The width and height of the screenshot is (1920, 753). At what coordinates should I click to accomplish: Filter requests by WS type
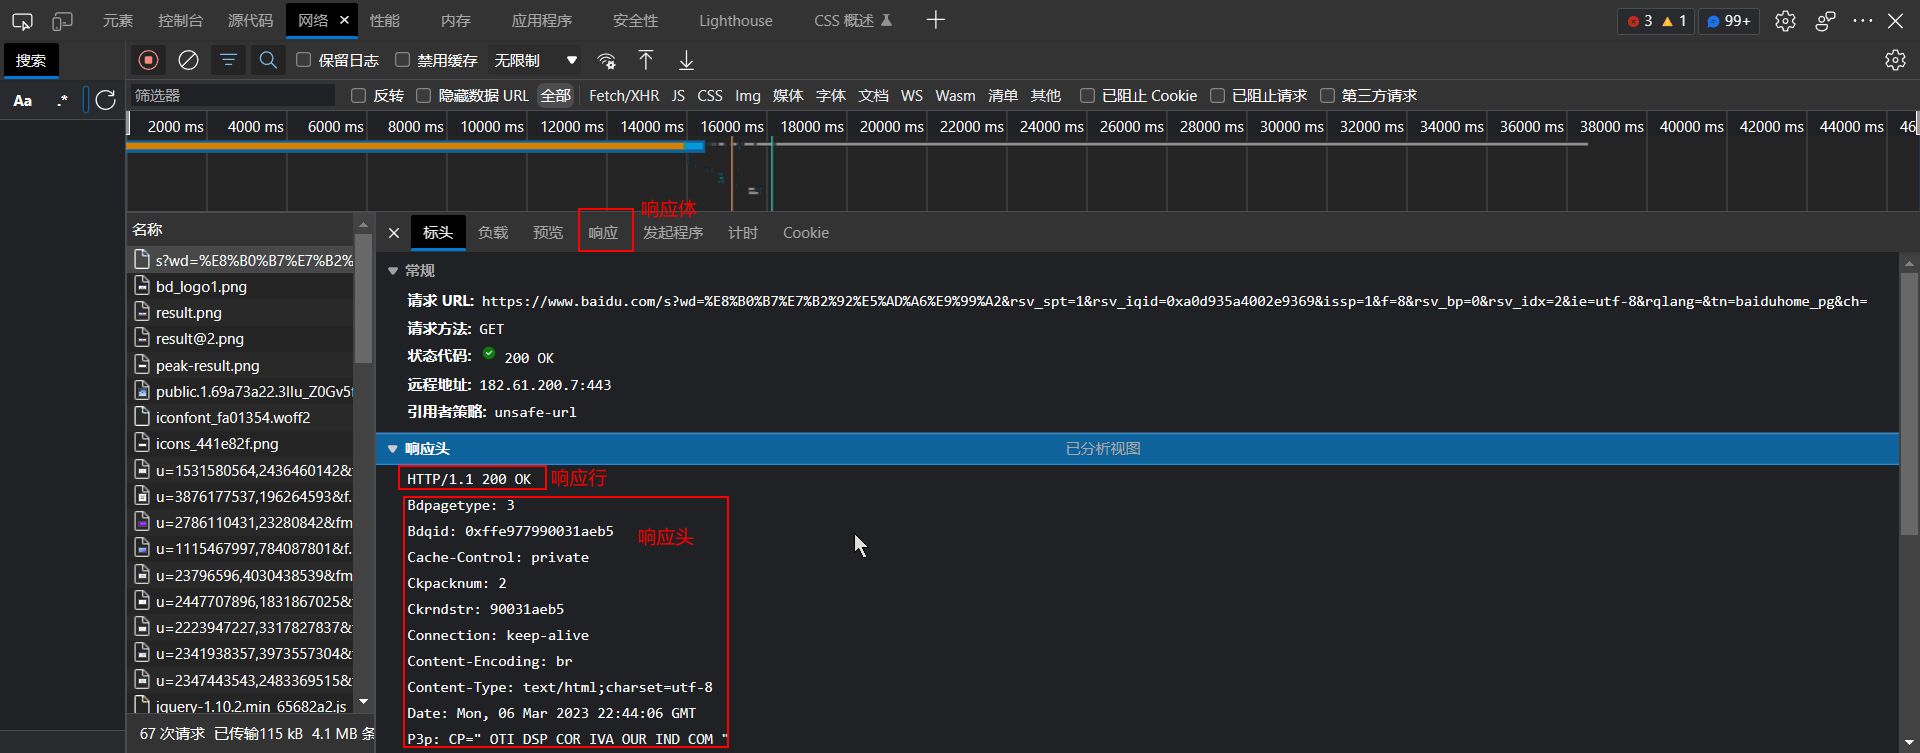[912, 96]
